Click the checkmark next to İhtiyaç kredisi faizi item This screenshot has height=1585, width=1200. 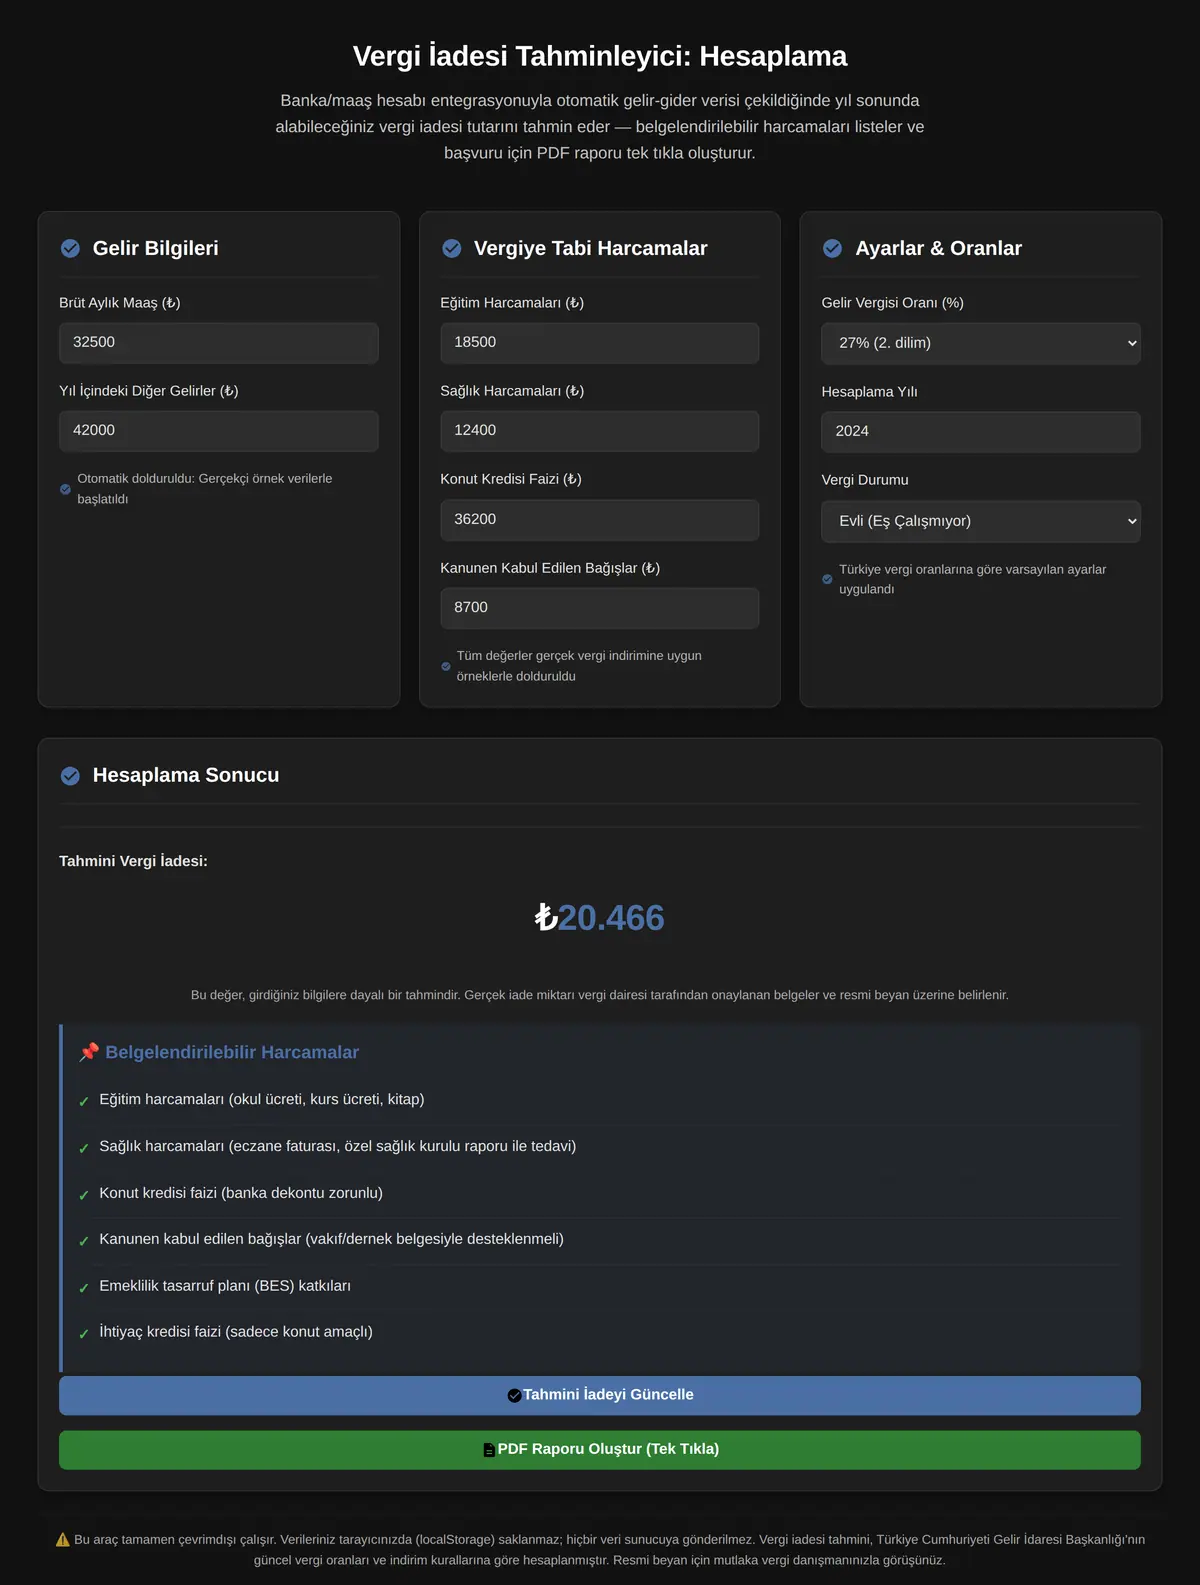pyautogui.click(x=84, y=1333)
